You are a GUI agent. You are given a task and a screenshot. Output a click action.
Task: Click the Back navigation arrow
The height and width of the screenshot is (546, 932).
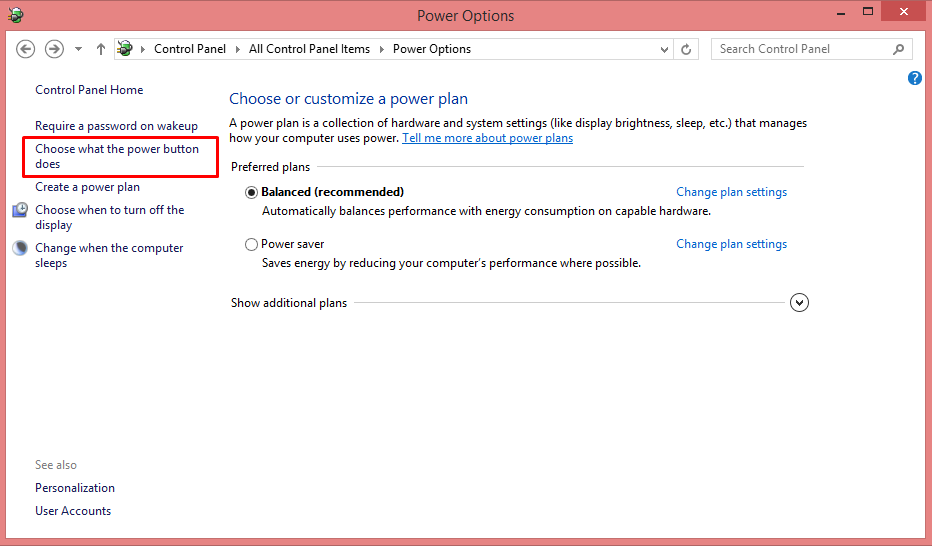(x=26, y=49)
